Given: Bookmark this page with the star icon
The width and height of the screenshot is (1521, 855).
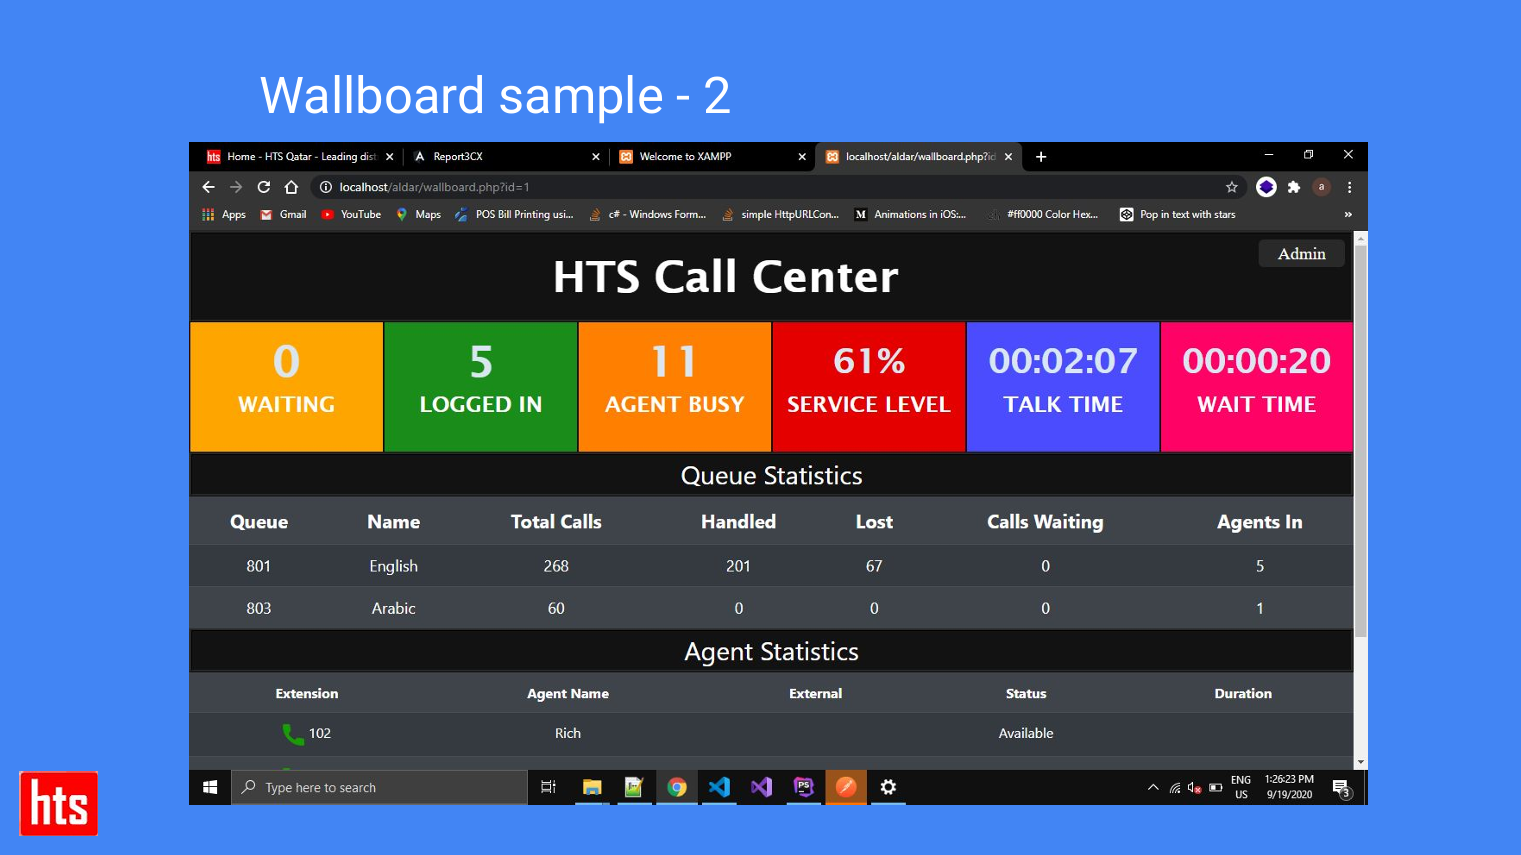Looking at the screenshot, I should [x=1231, y=187].
